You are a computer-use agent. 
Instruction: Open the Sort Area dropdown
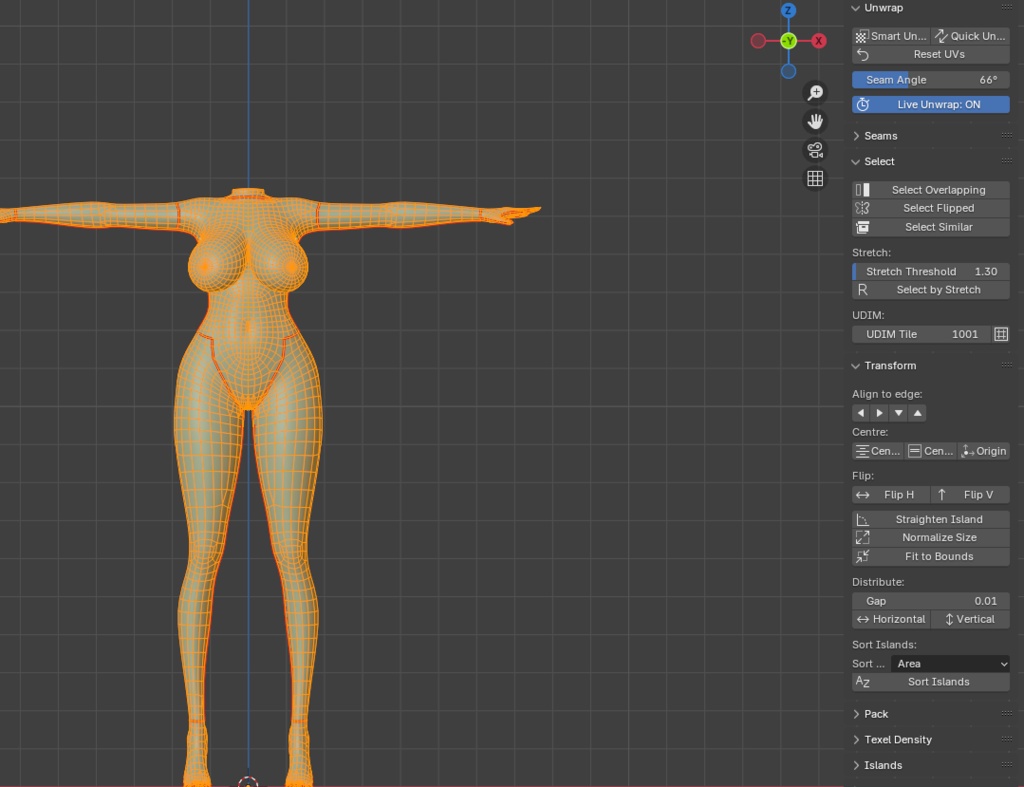(950, 664)
